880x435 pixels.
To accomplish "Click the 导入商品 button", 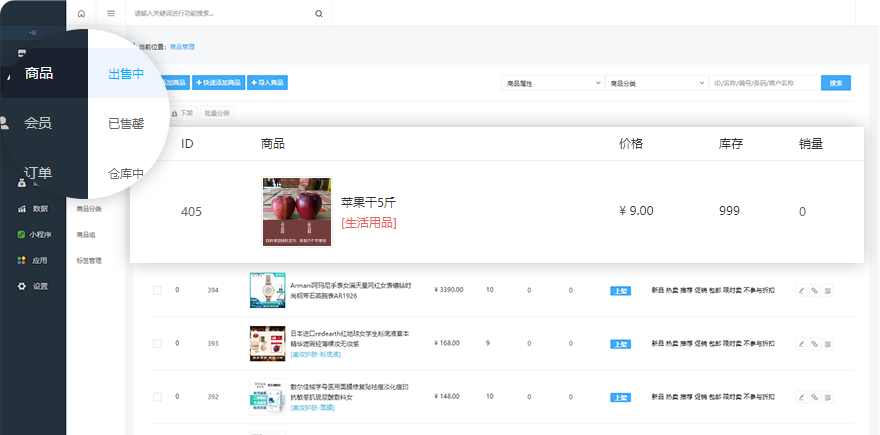I will coord(268,83).
